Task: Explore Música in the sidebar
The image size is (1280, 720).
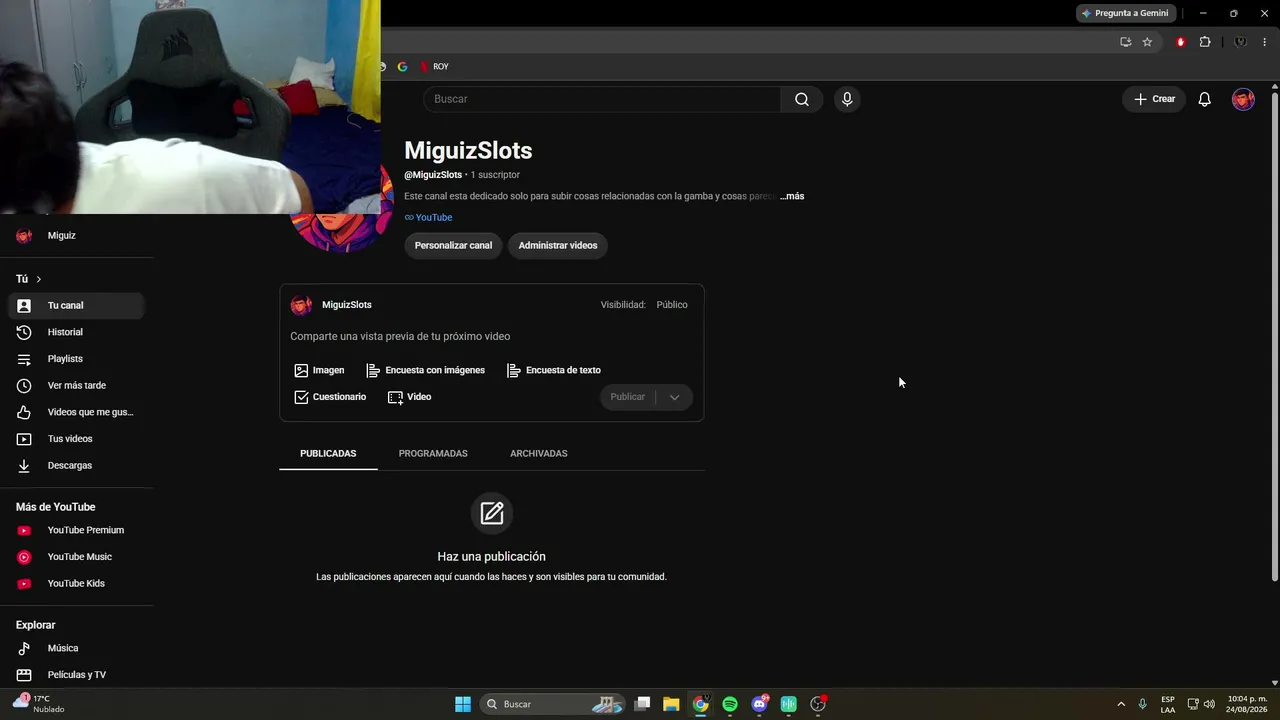Action: [76, 648]
